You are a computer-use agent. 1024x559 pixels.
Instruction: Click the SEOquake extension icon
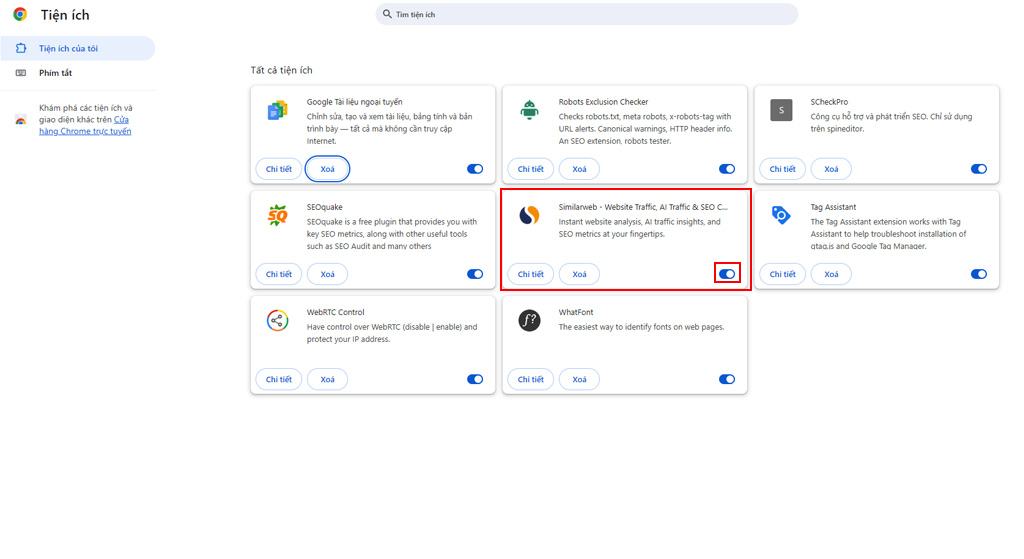pyautogui.click(x=278, y=215)
